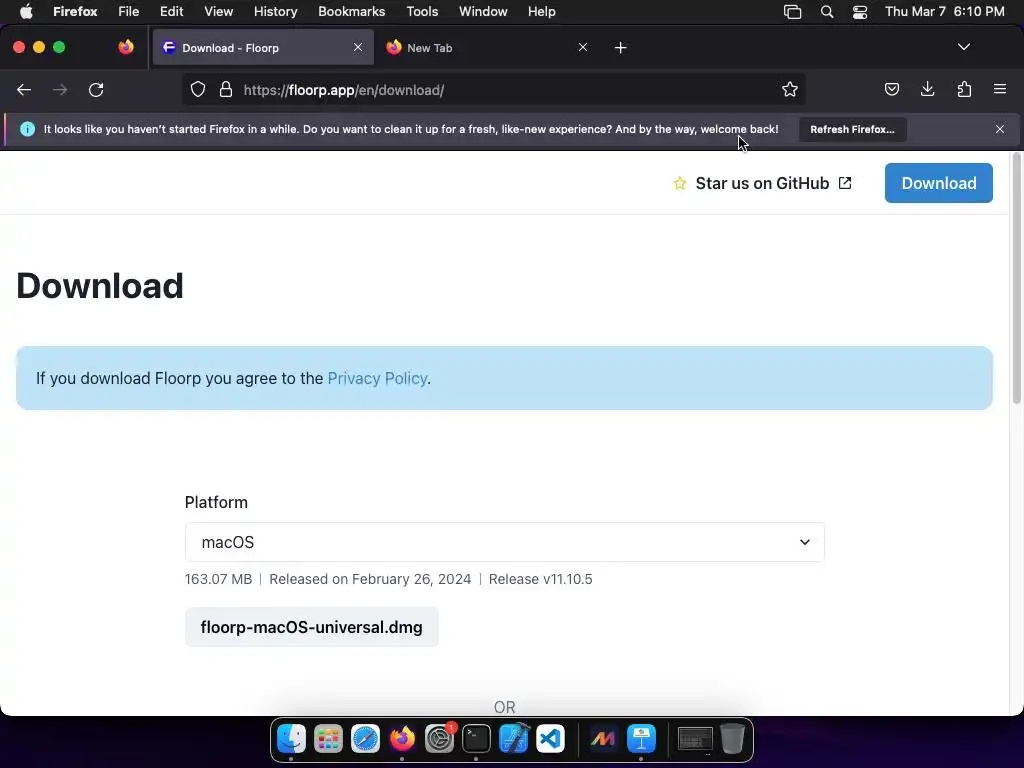Screen dimensions: 1024x768
Task: Click the star icon beside Star us on GitHub
Action: click(680, 184)
